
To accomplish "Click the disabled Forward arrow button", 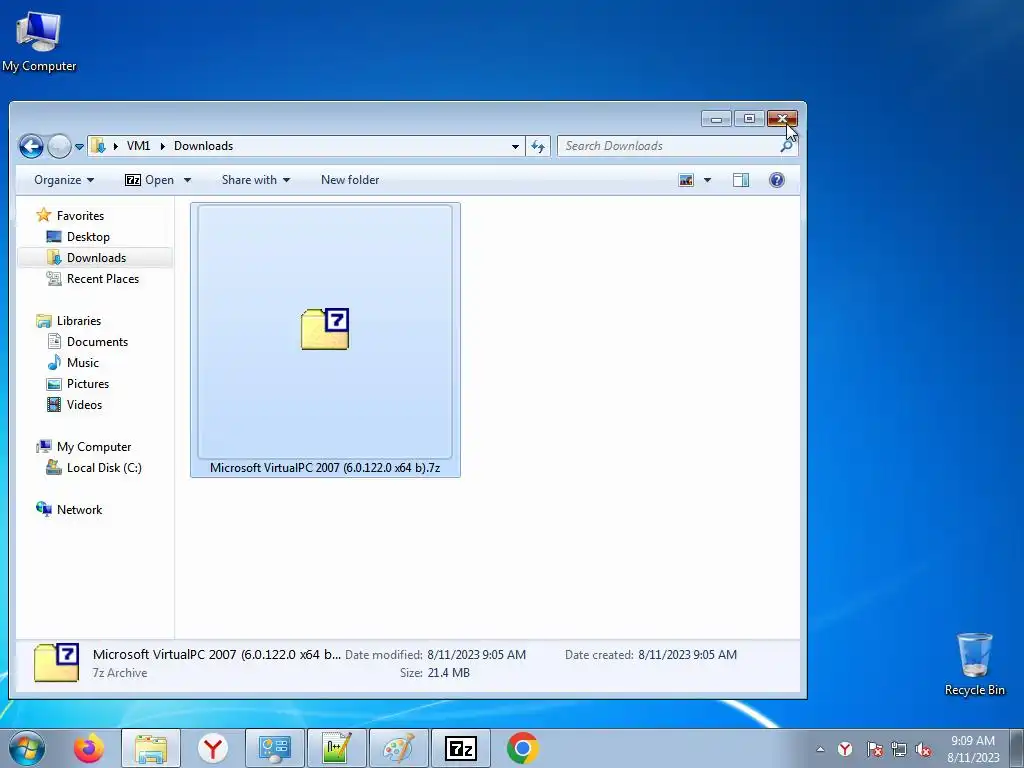I will [x=59, y=146].
